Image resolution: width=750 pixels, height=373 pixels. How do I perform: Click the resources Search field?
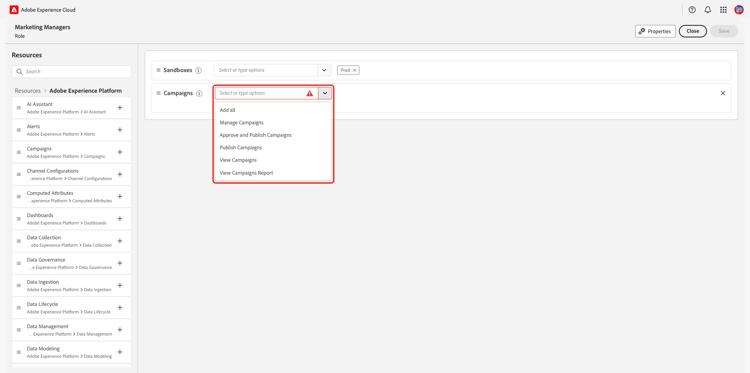(71, 71)
